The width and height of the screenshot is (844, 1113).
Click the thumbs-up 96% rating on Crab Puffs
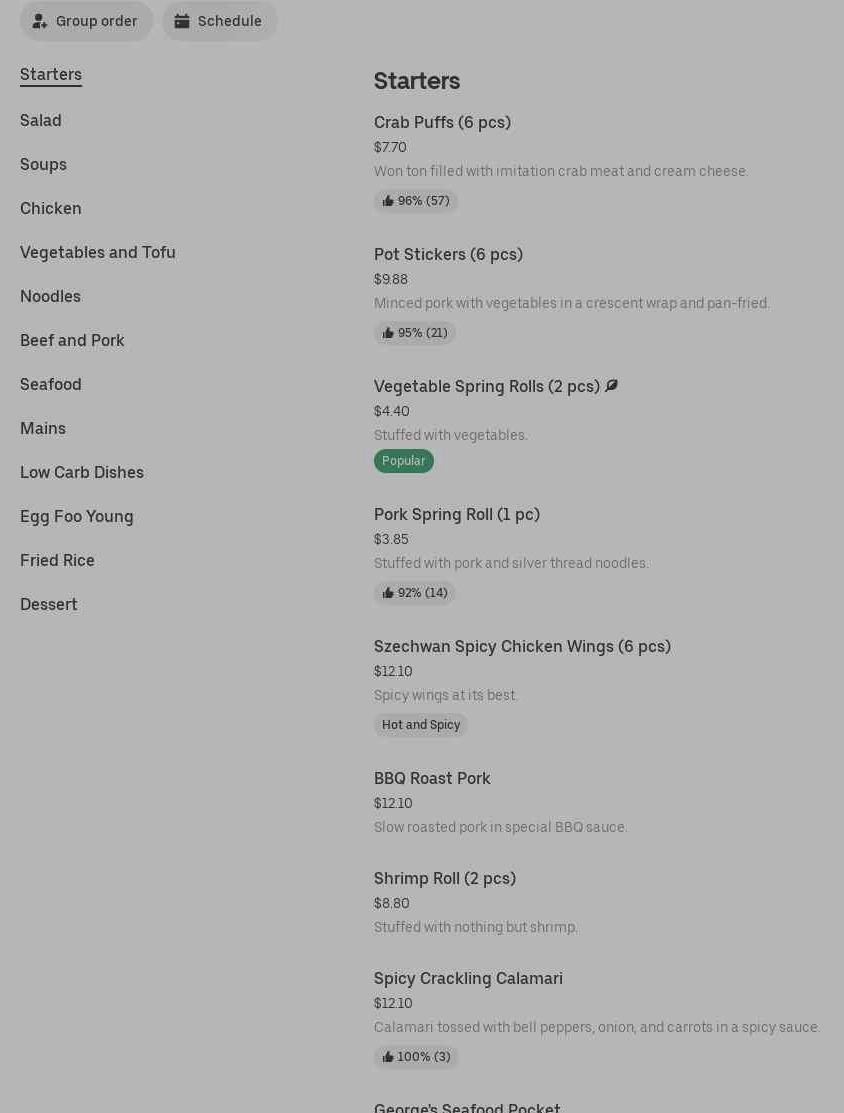415,201
